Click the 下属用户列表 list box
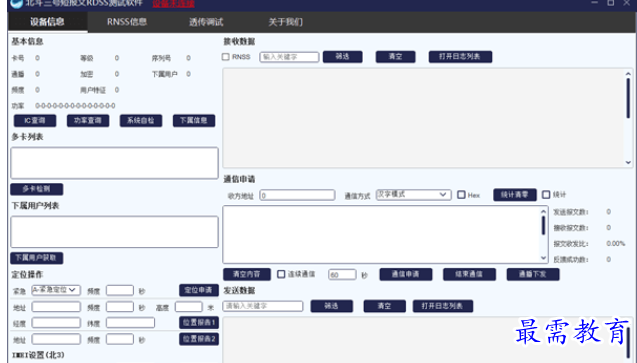The height and width of the screenshot is (363, 637). (115, 232)
